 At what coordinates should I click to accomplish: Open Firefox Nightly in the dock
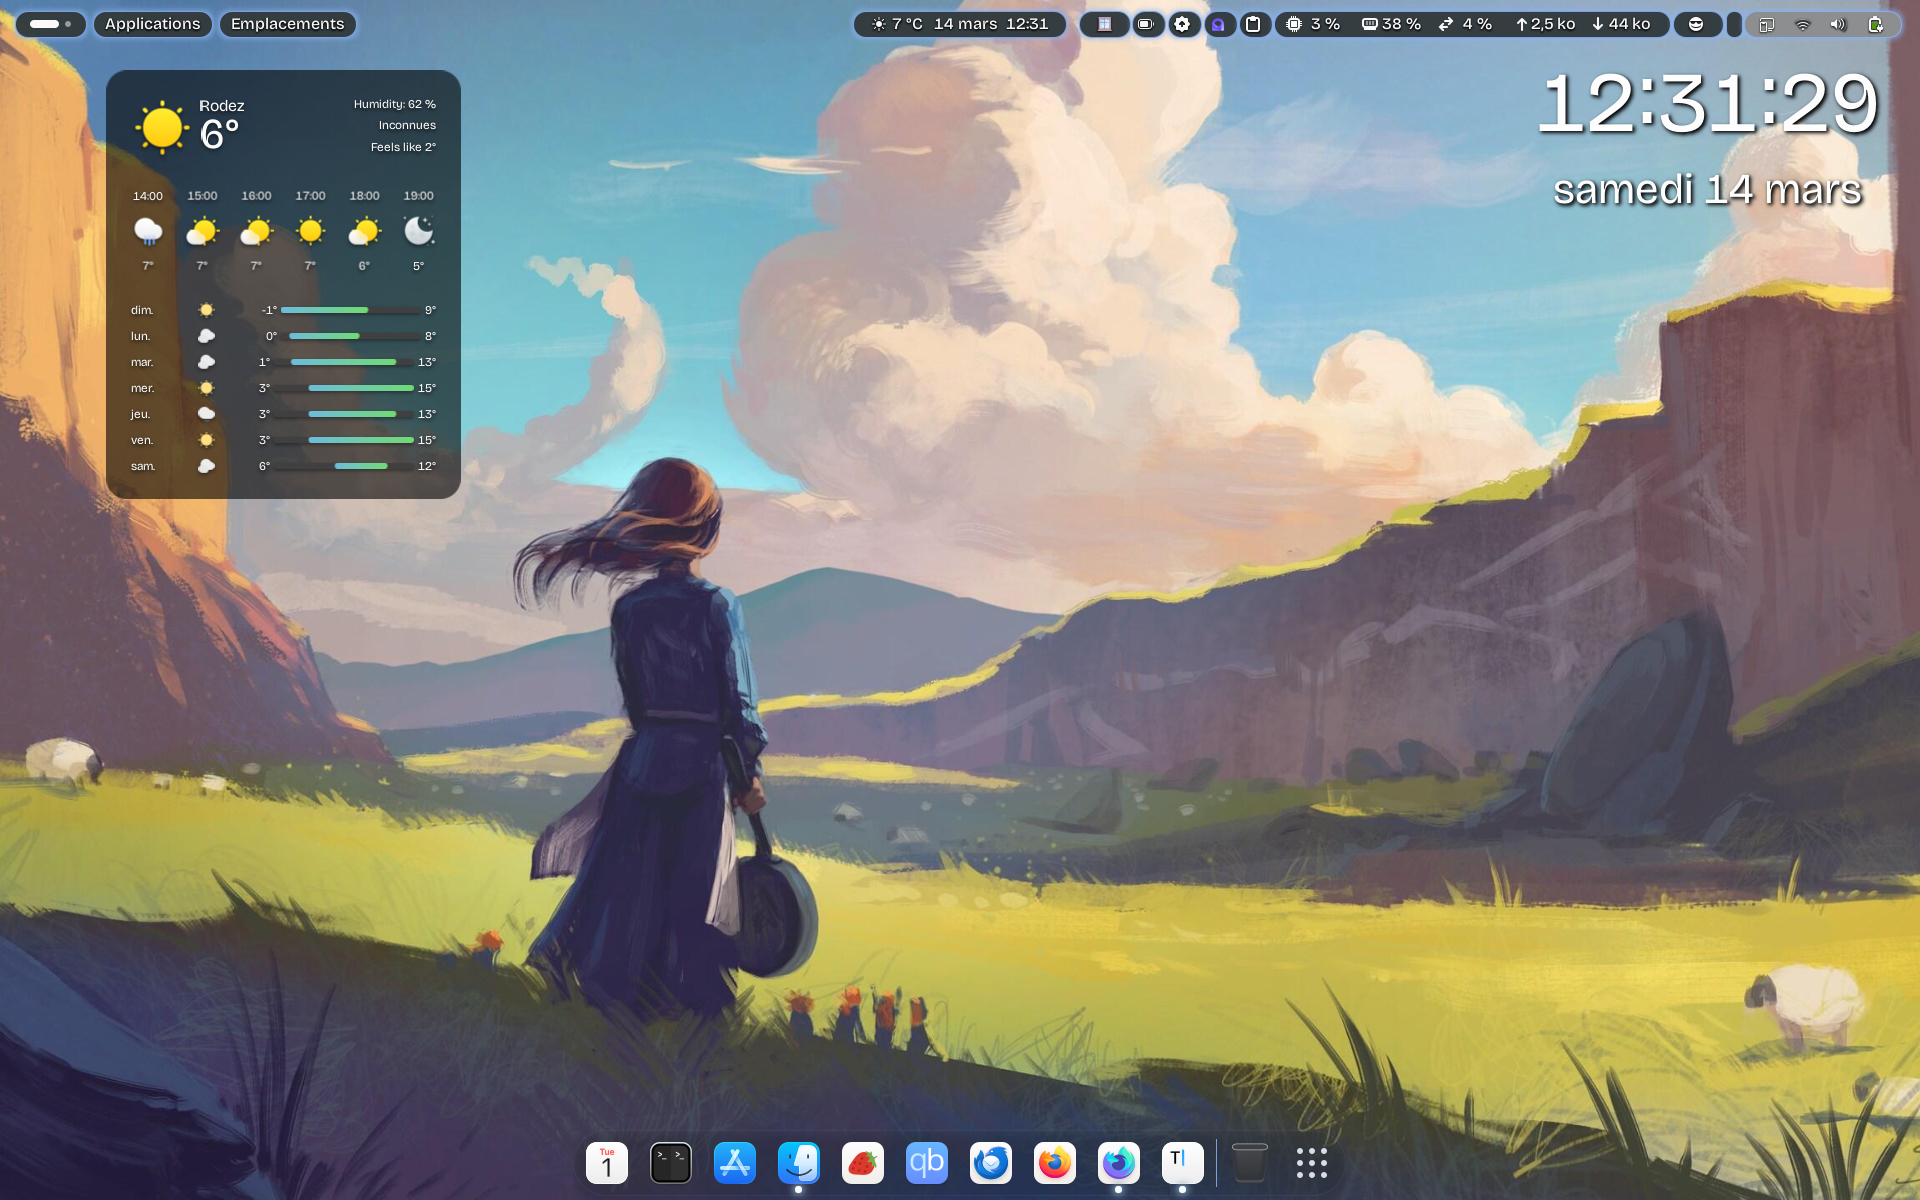(1118, 1163)
